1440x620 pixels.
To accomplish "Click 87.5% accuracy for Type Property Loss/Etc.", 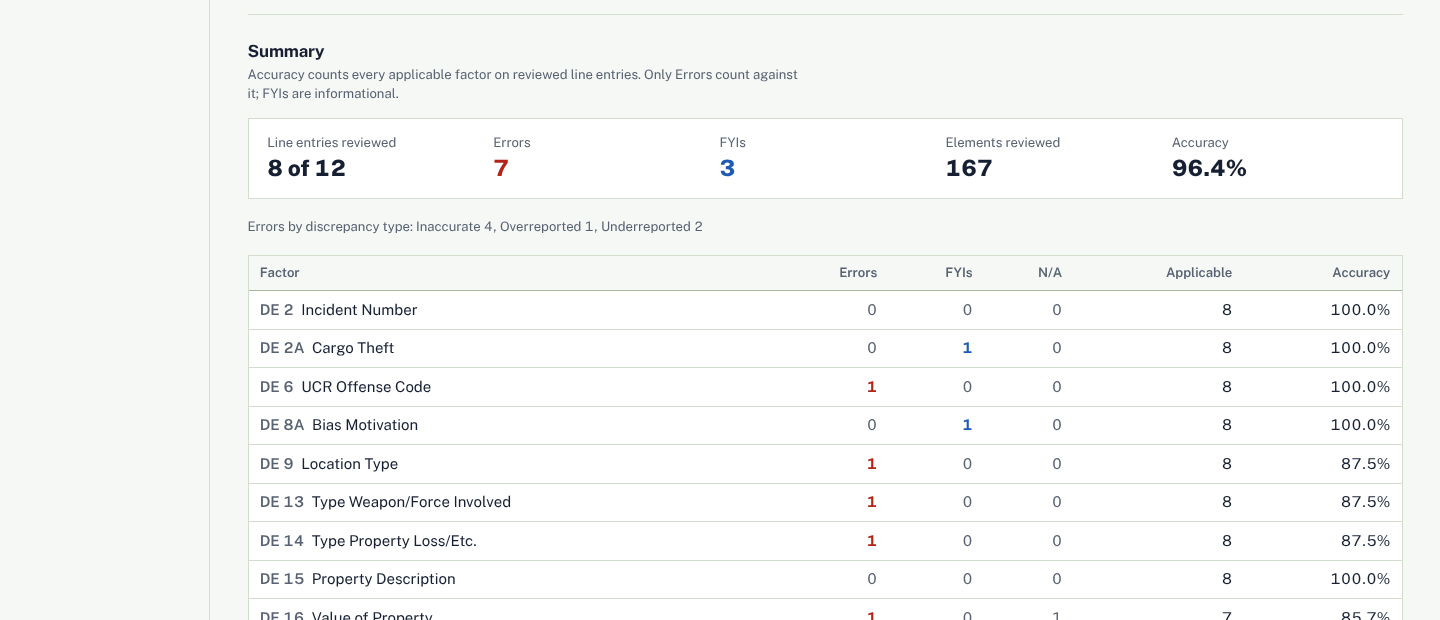I will click(x=1365, y=541).
